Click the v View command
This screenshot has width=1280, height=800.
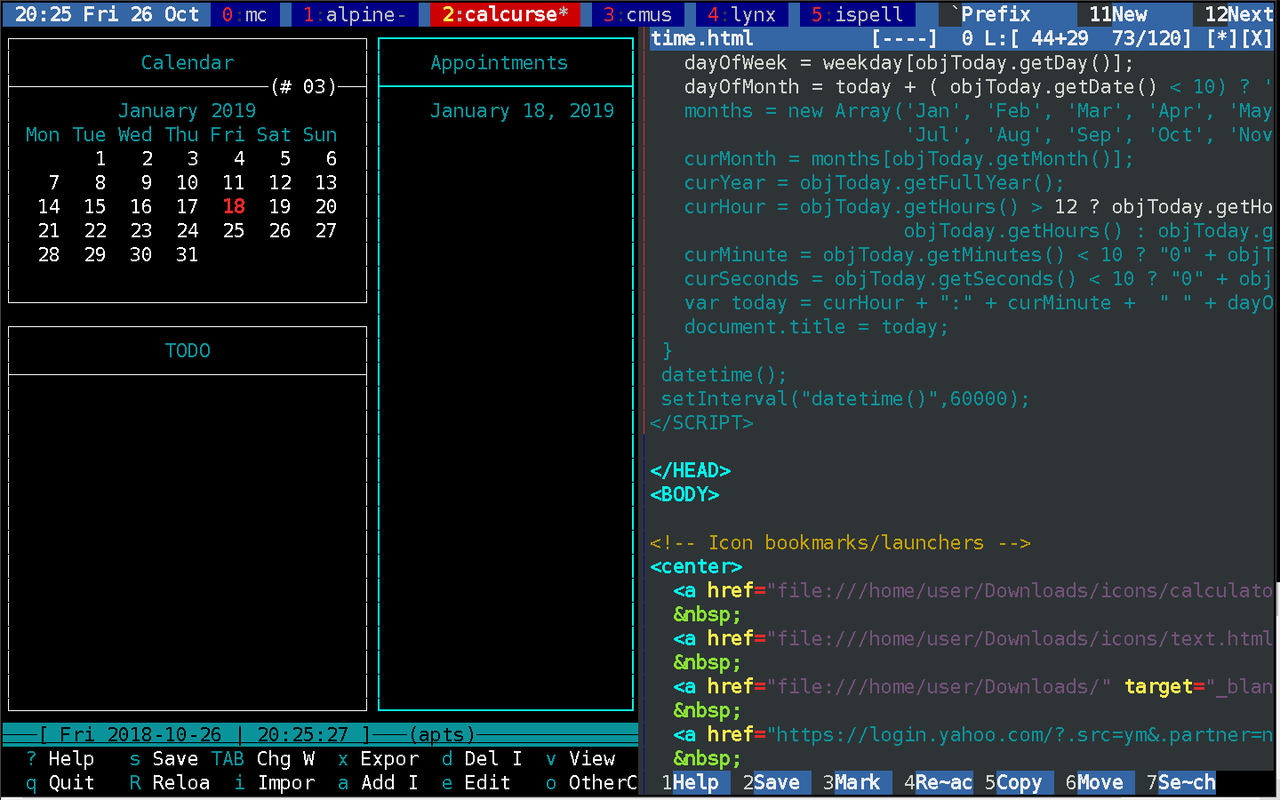580,758
